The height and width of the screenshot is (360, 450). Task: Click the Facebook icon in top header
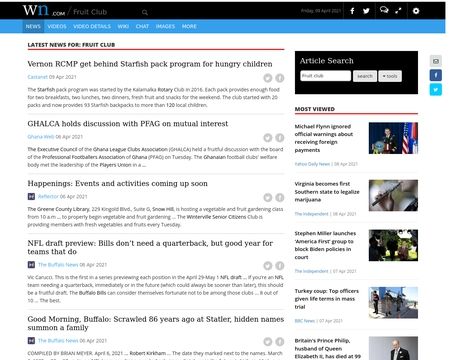352,11
